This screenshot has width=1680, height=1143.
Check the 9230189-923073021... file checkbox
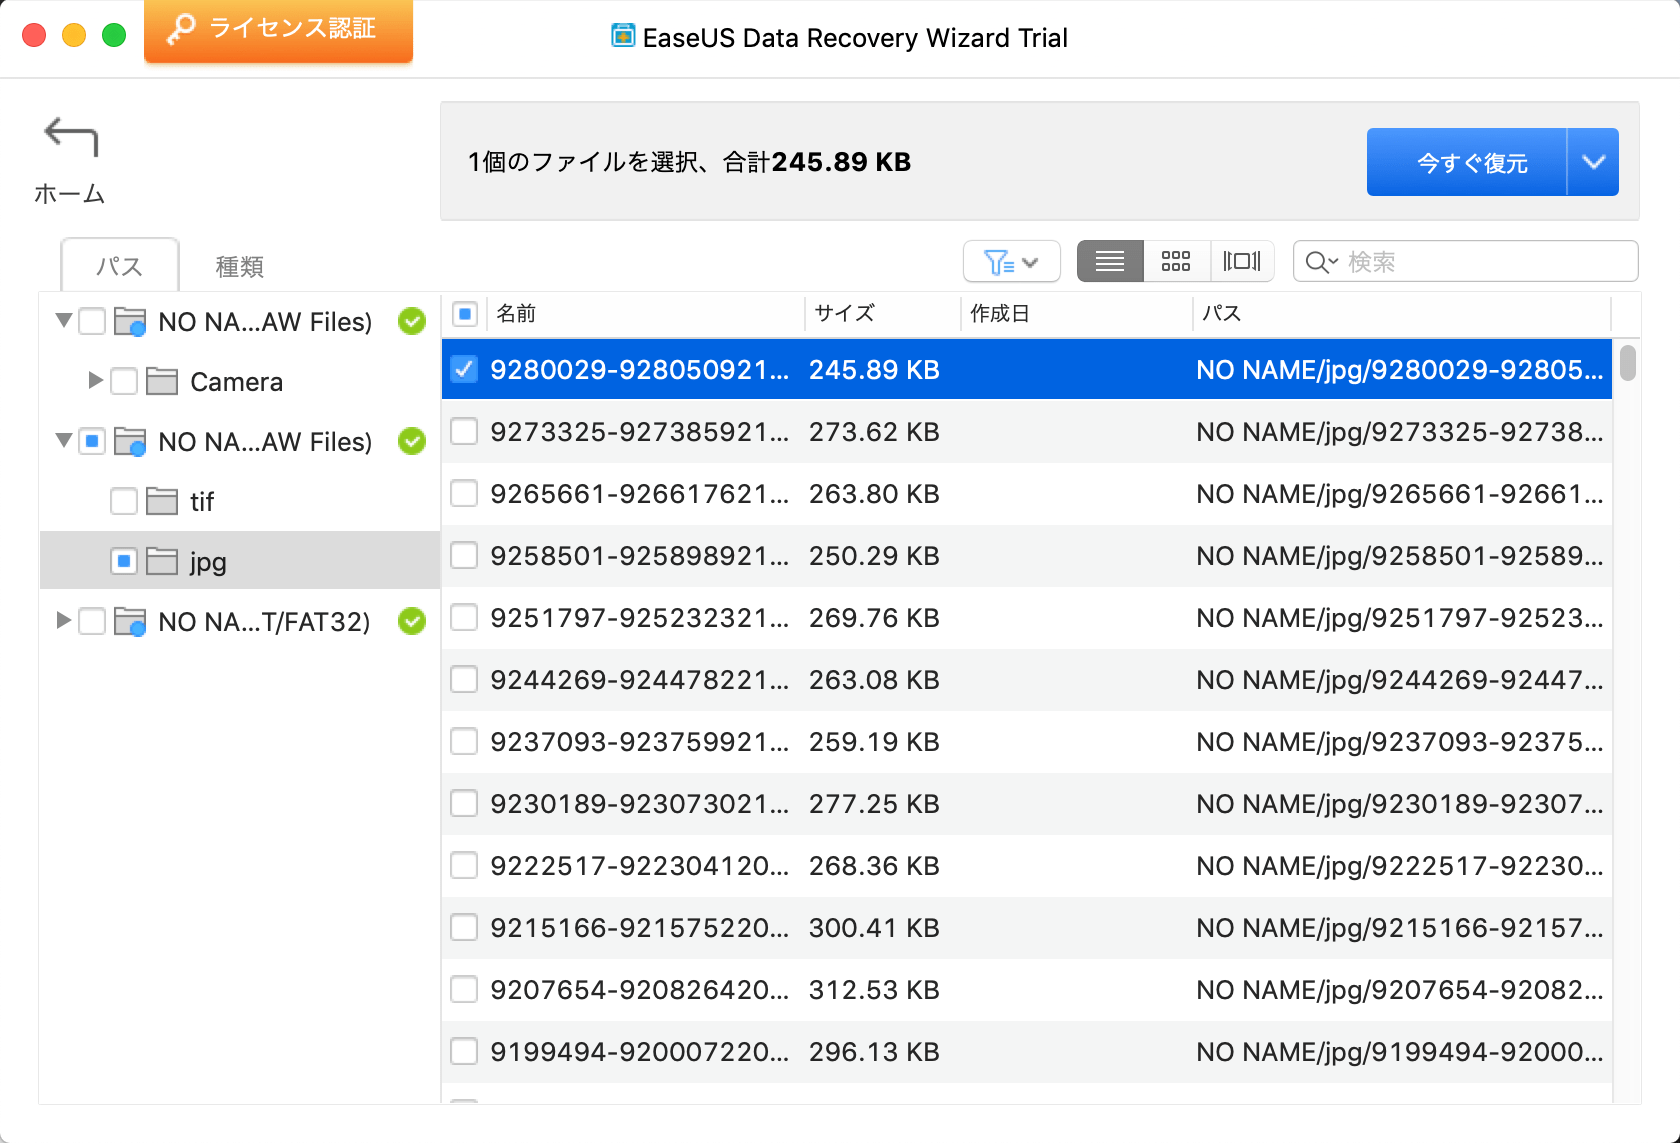(x=464, y=803)
